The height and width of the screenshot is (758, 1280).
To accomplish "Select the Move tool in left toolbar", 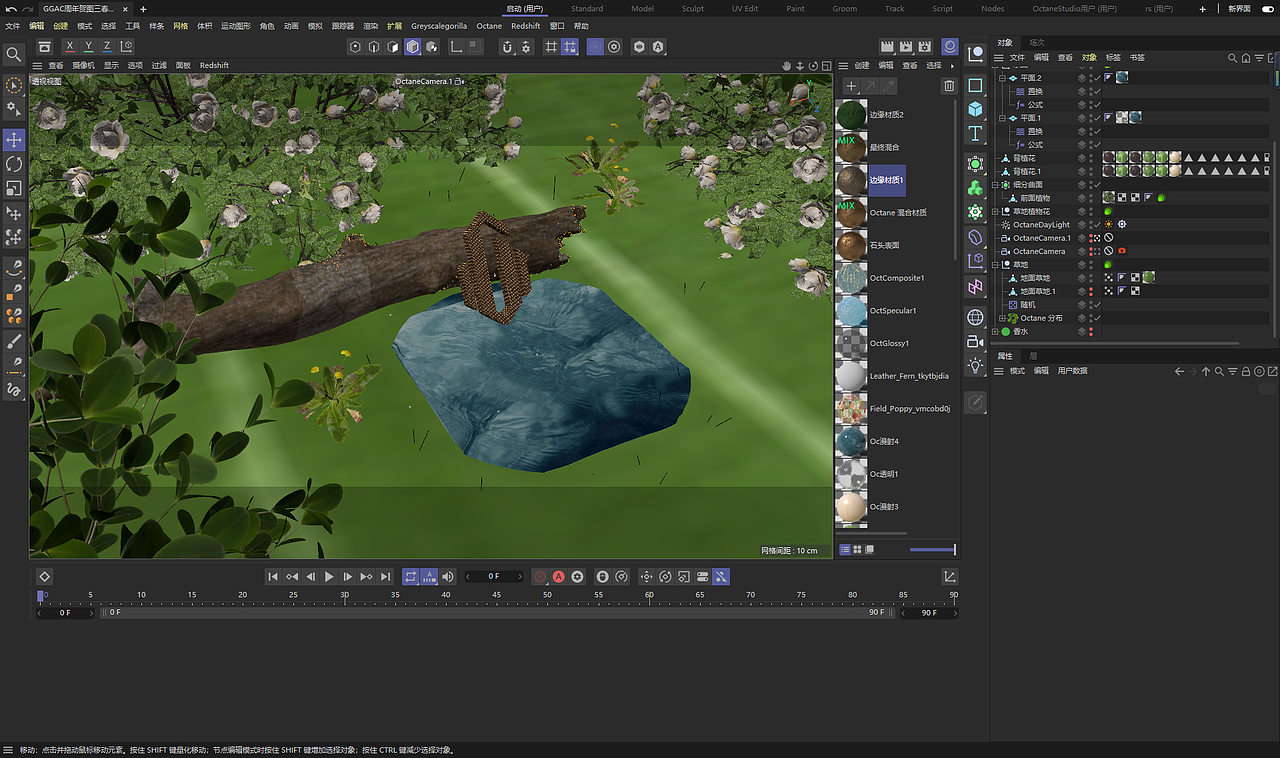I will pyautogui.click(x=14, y=139).
